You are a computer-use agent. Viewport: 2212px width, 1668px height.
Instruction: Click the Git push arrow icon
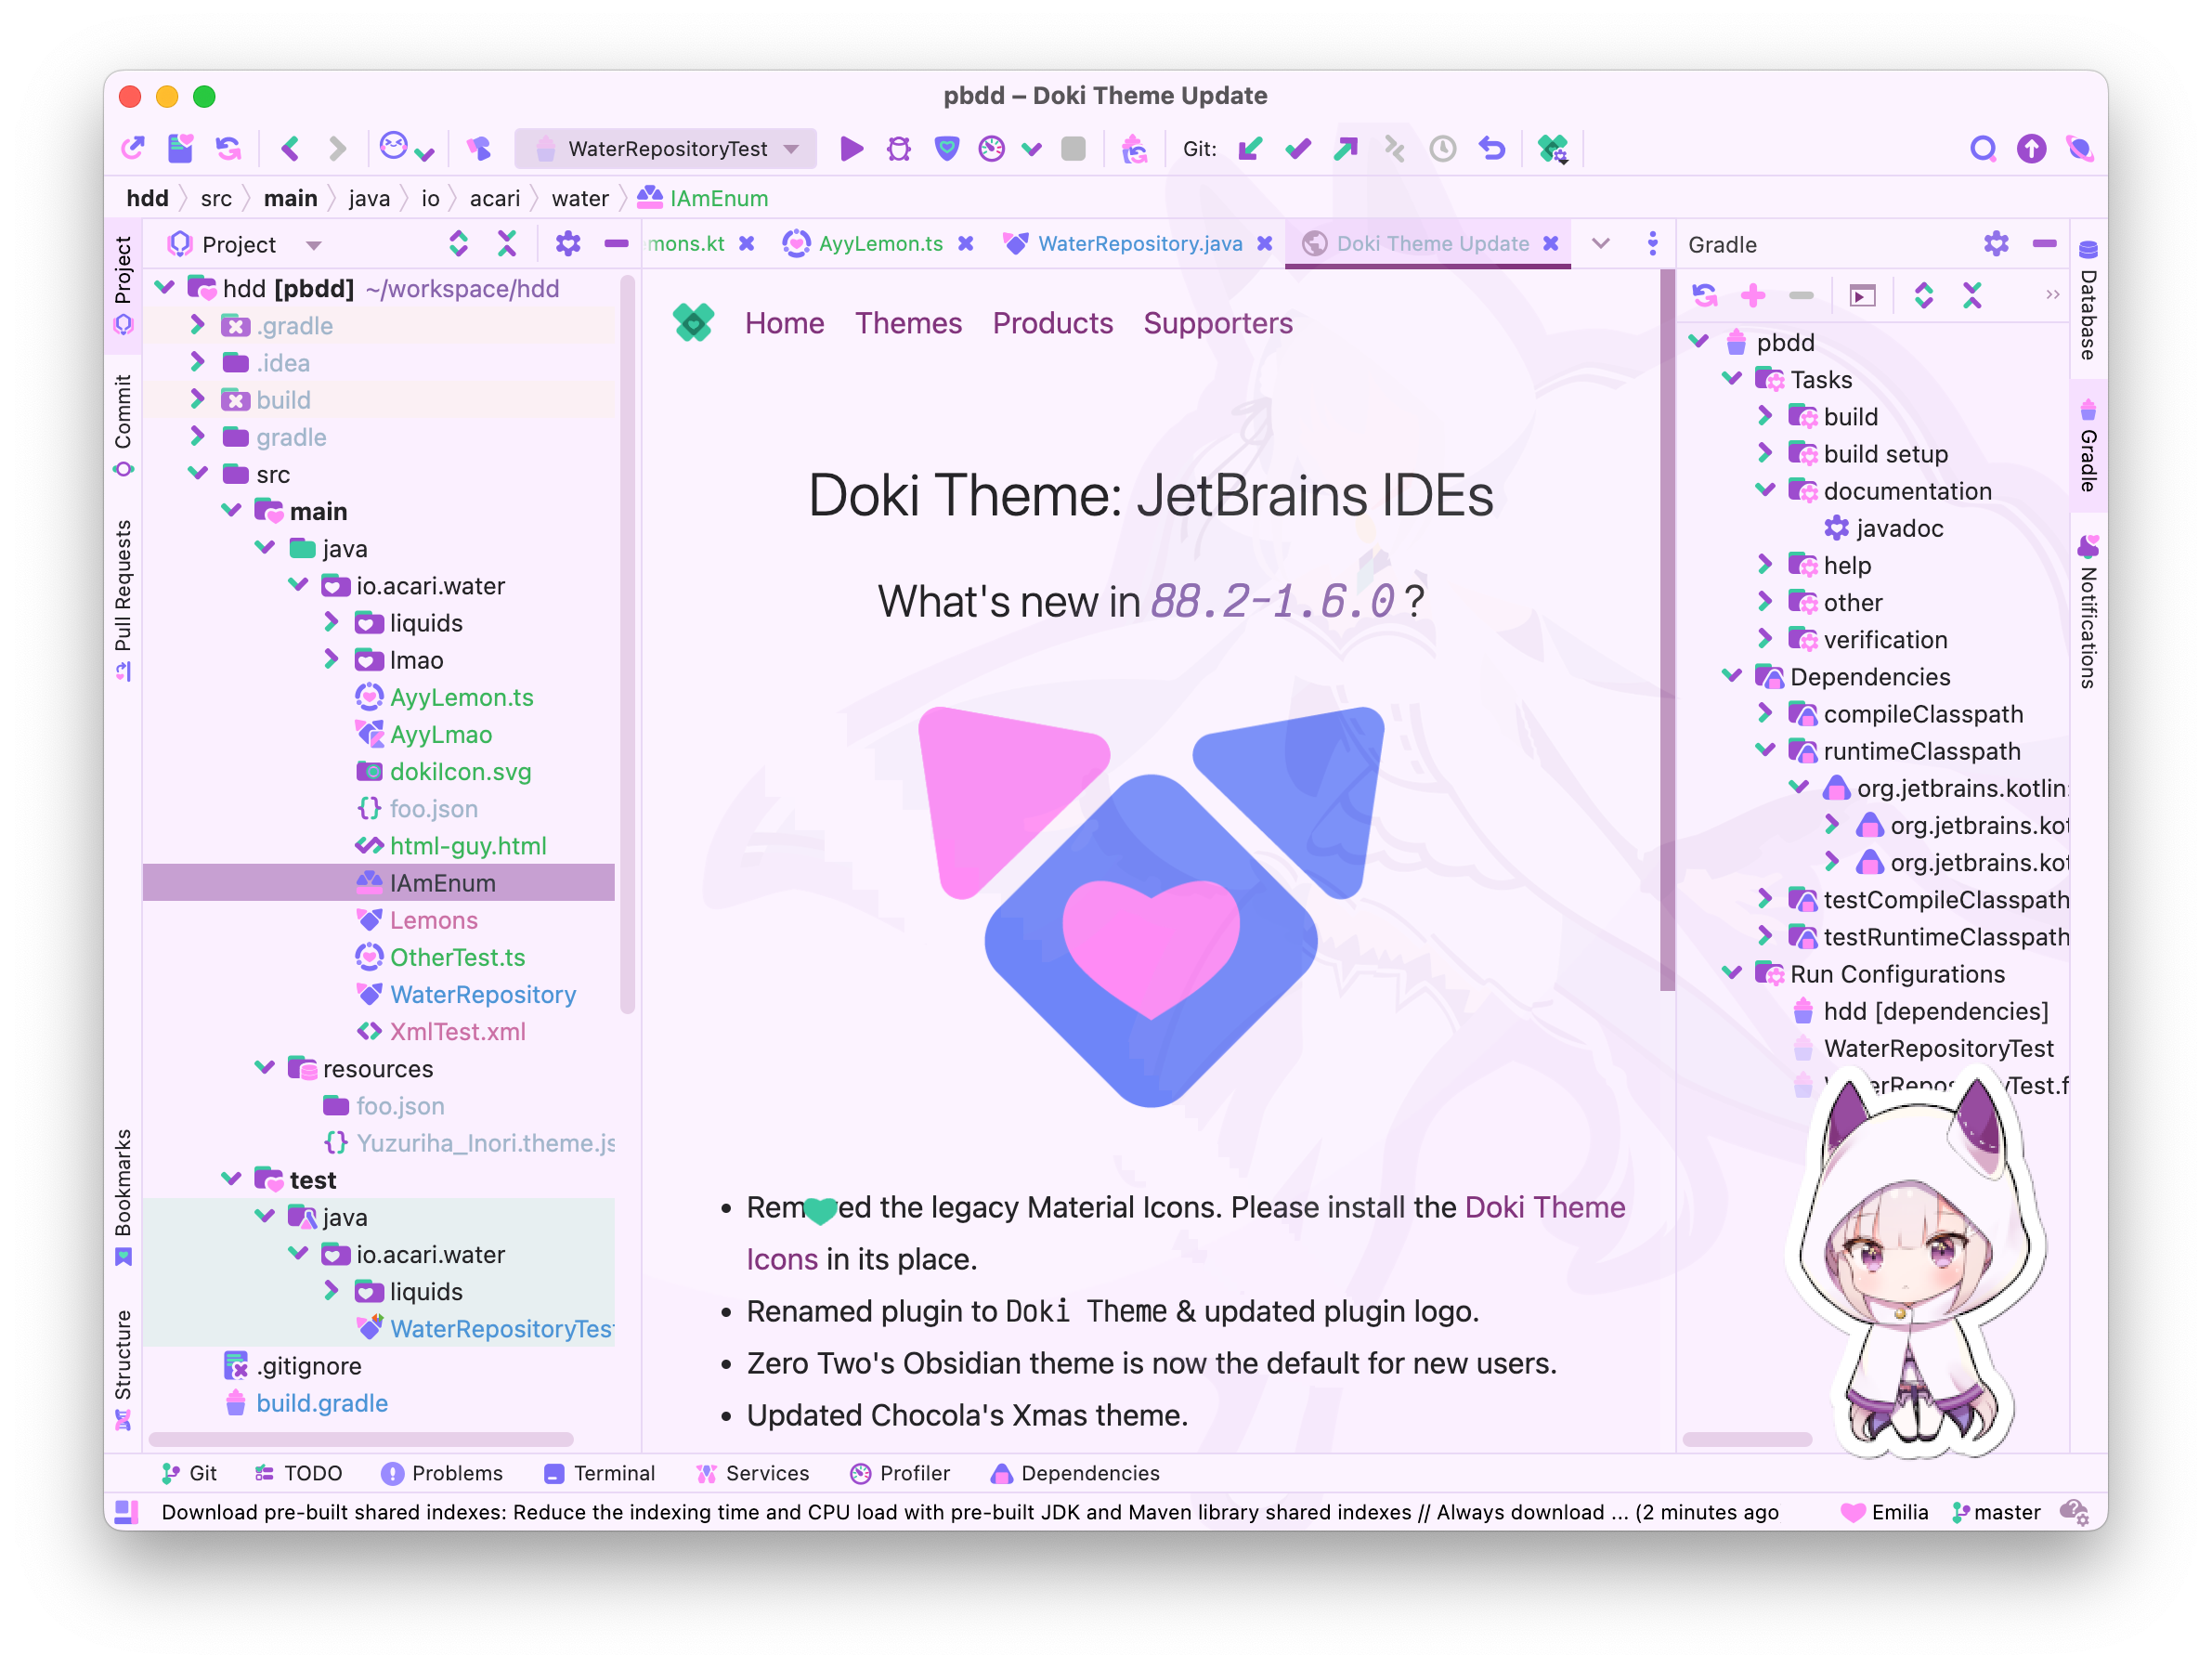pos(1346,149)
